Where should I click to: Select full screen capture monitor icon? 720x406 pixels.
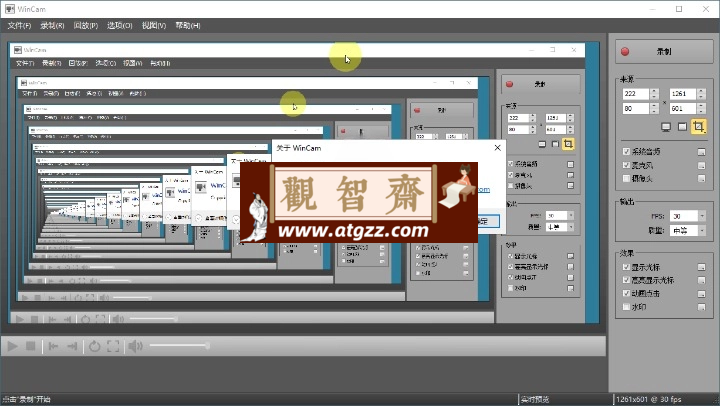point(666,127)
